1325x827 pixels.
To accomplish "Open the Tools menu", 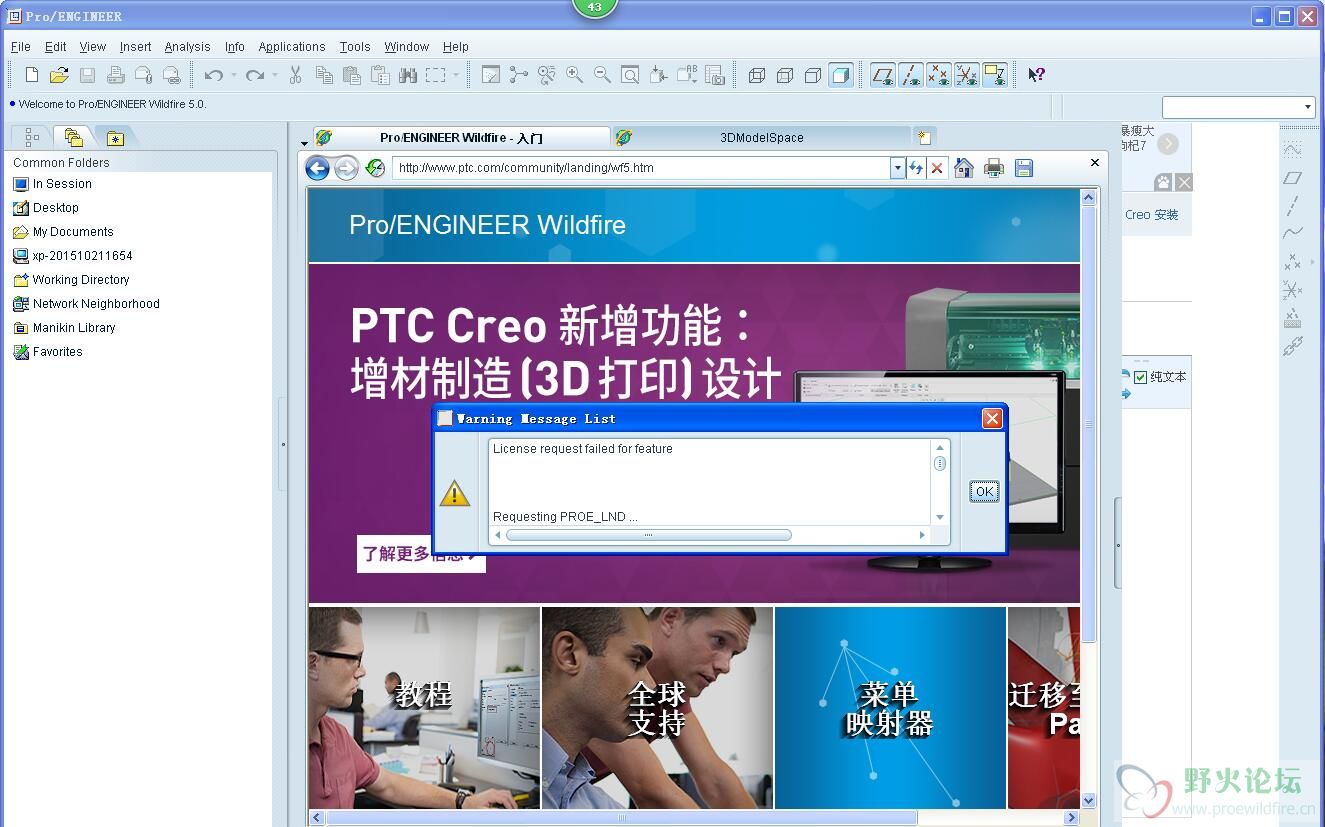I will [355, 47].
